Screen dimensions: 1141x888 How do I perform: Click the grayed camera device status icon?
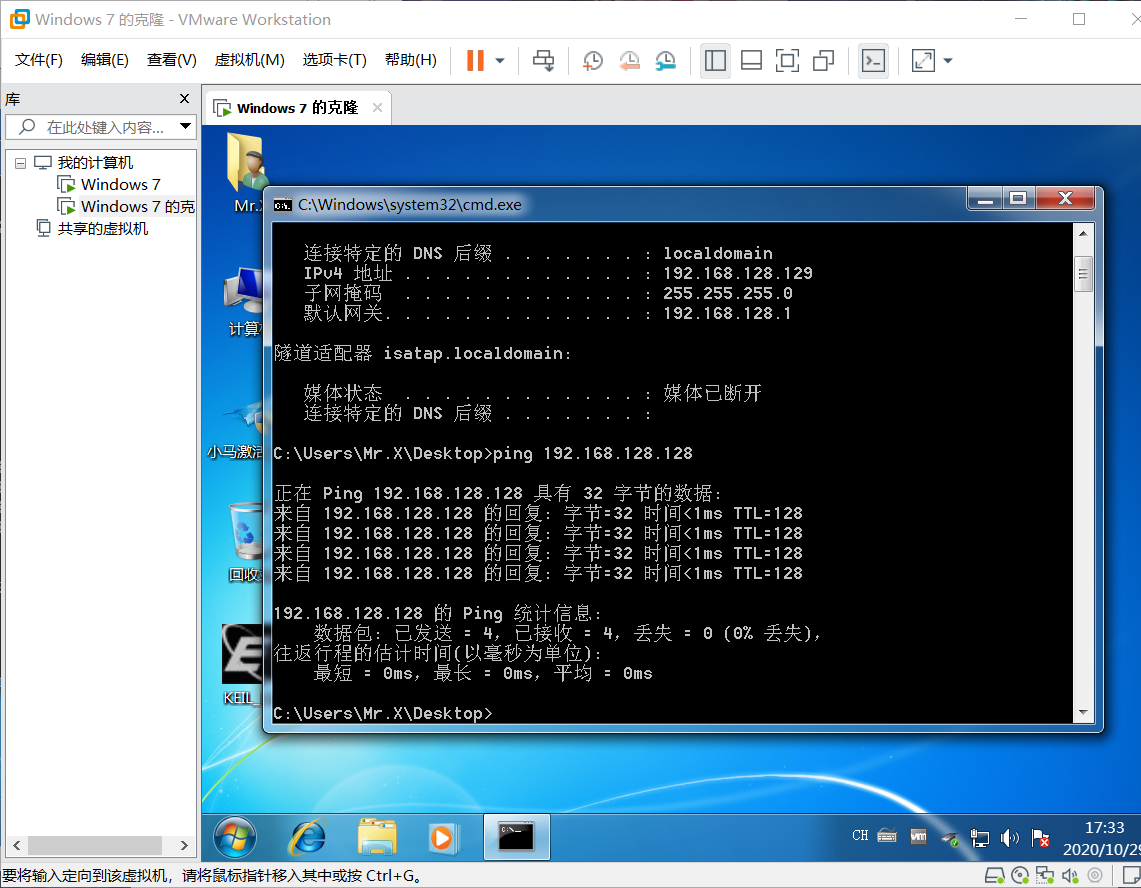click(x=1095, y=875)
